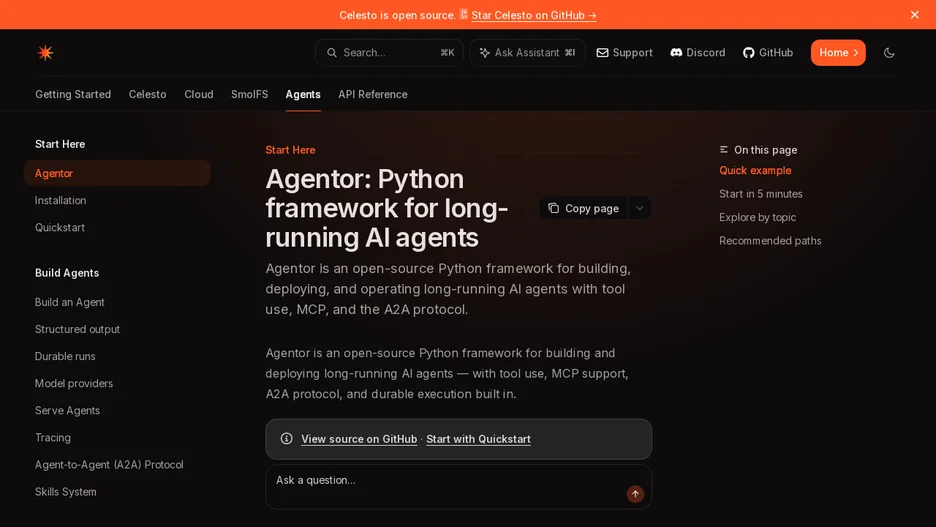The height and width of the screenshot is (527, 936).
Task: Open the Tracing page
Action: (53, 437)
